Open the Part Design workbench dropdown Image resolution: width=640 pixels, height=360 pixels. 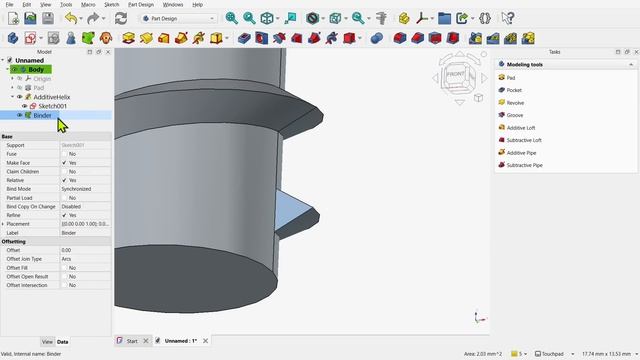pos(178,18)
